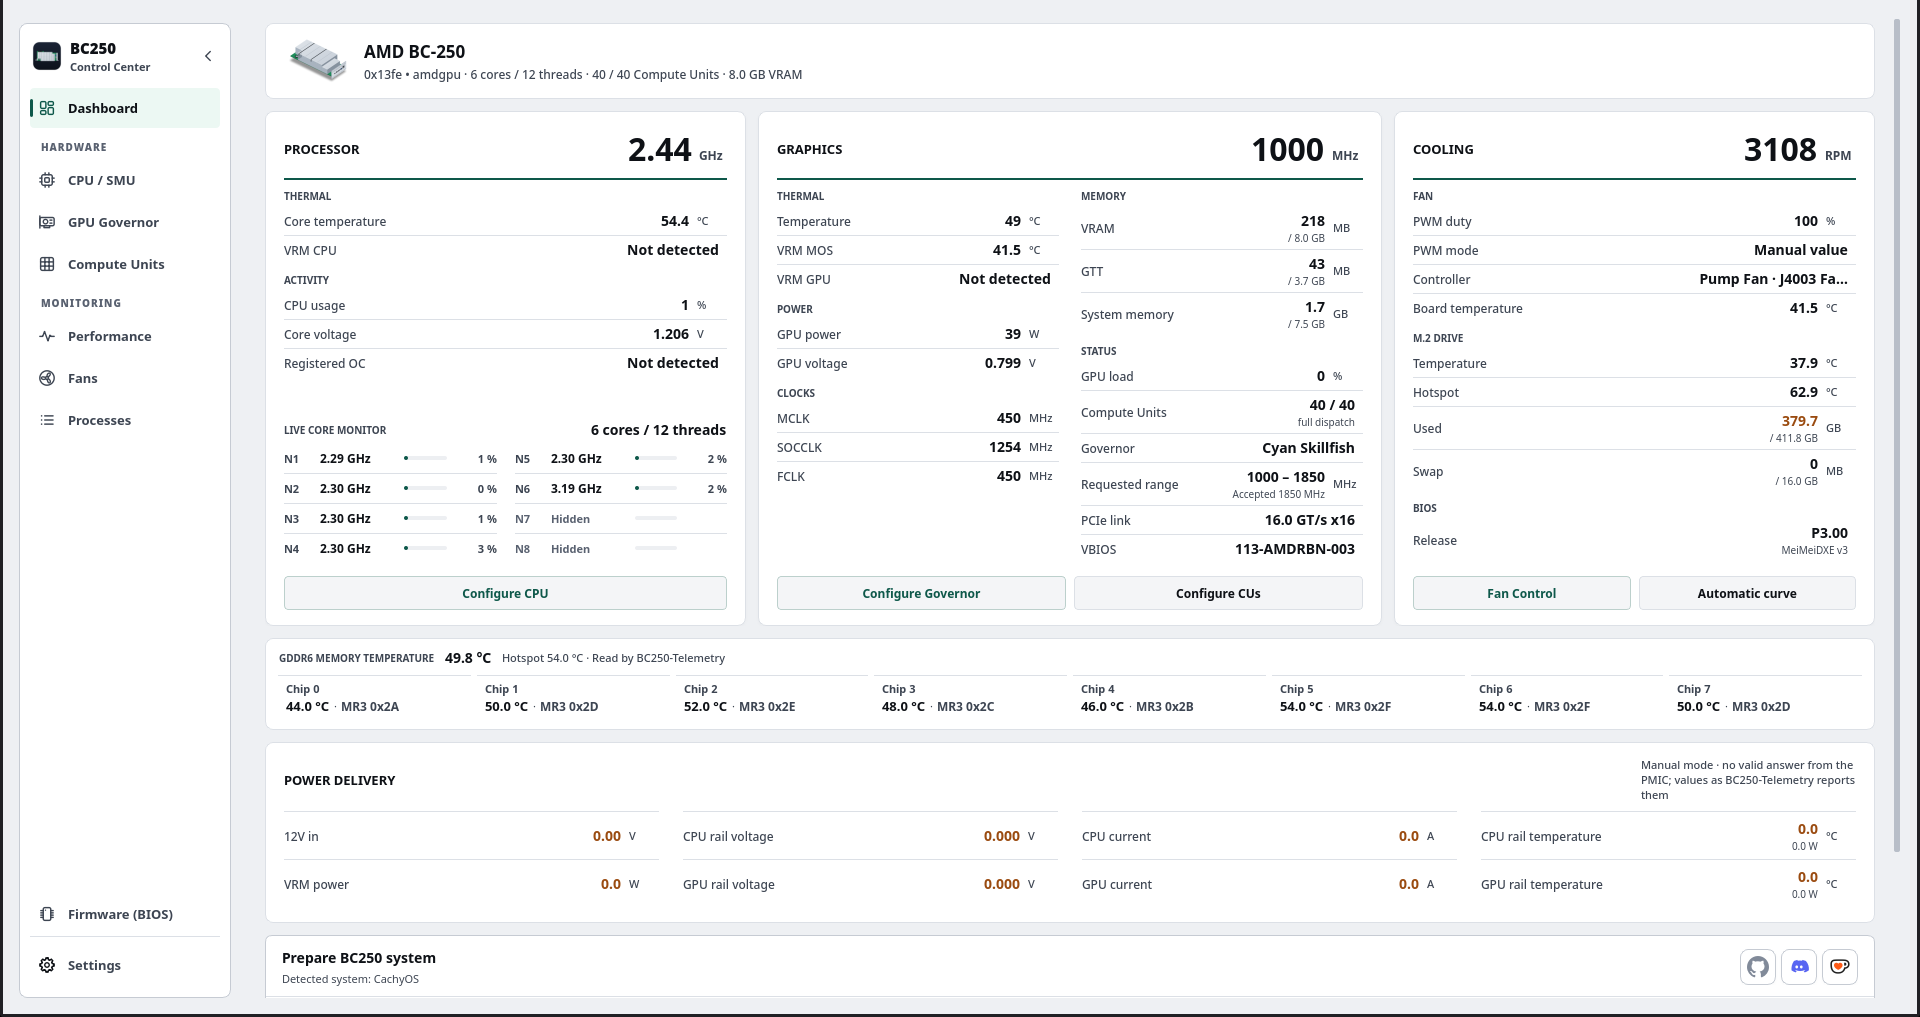The width and height of the screenshot is (1920, 1017).
Task: Open Fan Control
Action: (1521, 593)
